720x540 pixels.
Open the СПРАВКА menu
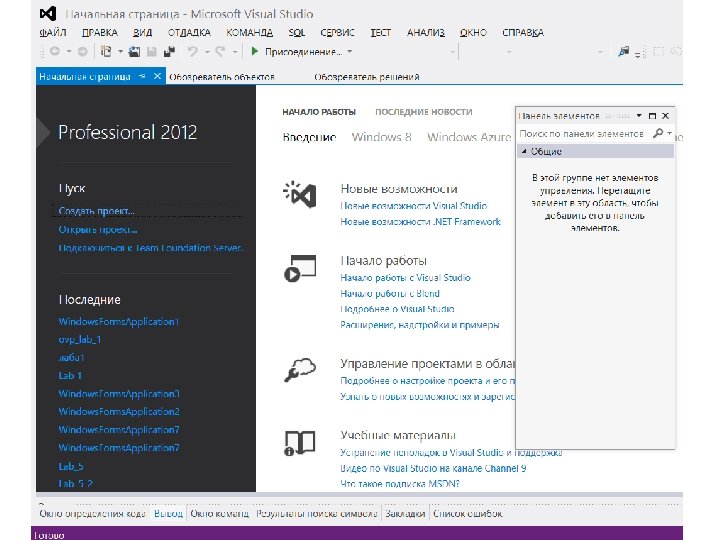pyautogui.click(x=523, y=33)
